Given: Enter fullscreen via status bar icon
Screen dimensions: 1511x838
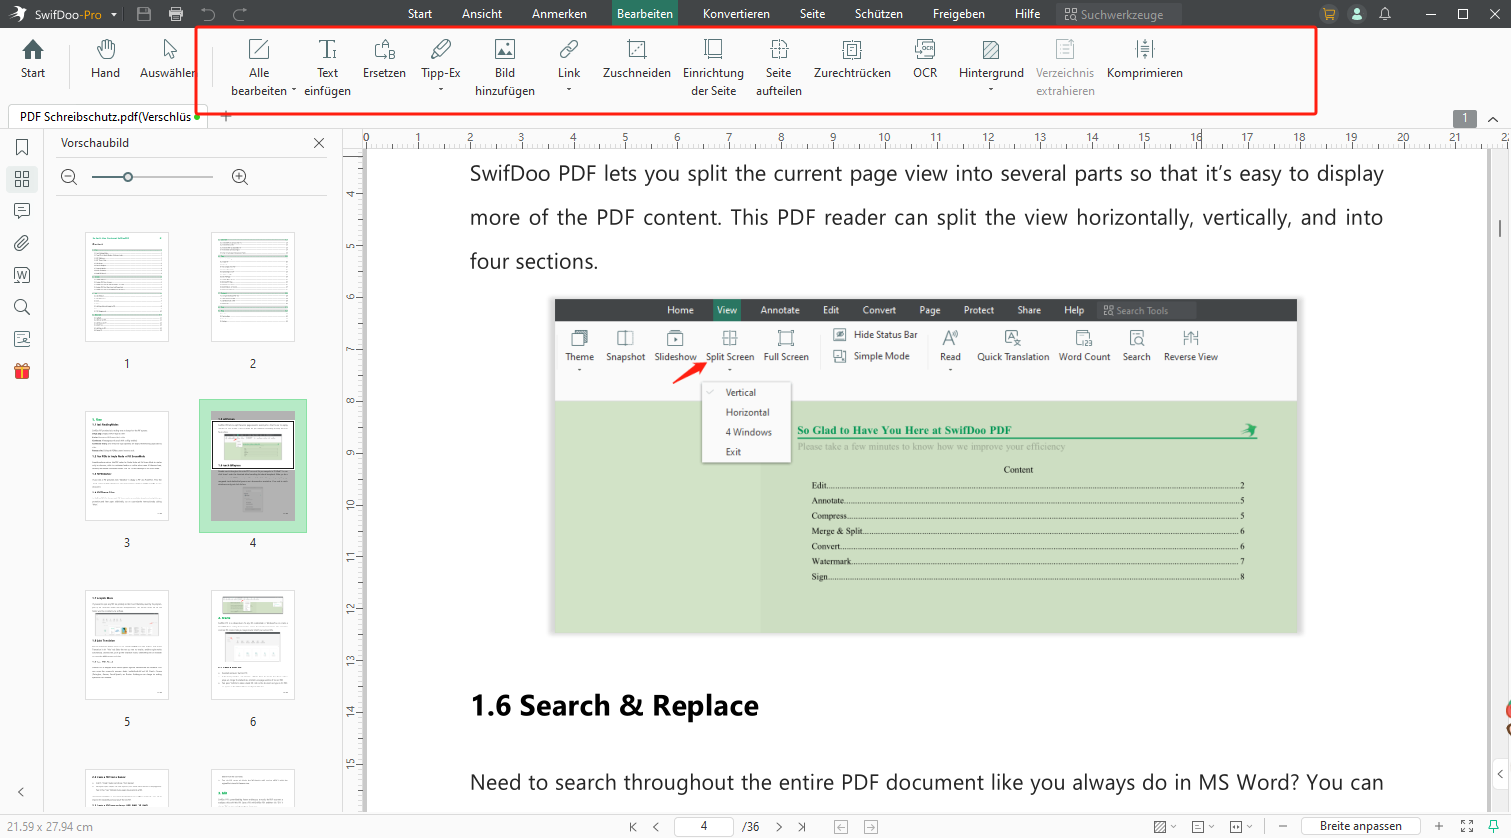Looking at the screenshot, I should pyautogui.click(x=1467, y=826).
